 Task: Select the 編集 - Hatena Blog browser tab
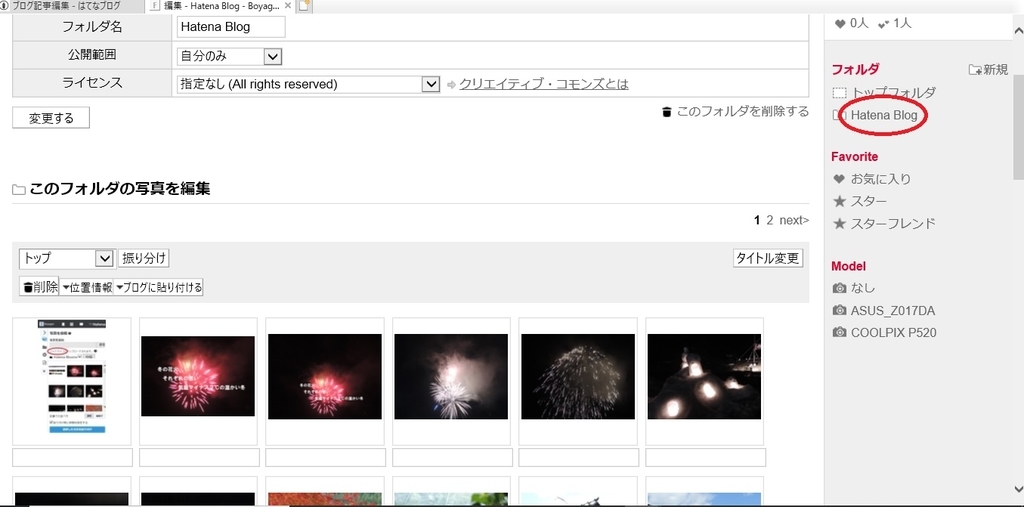click(x=221, y=6)
